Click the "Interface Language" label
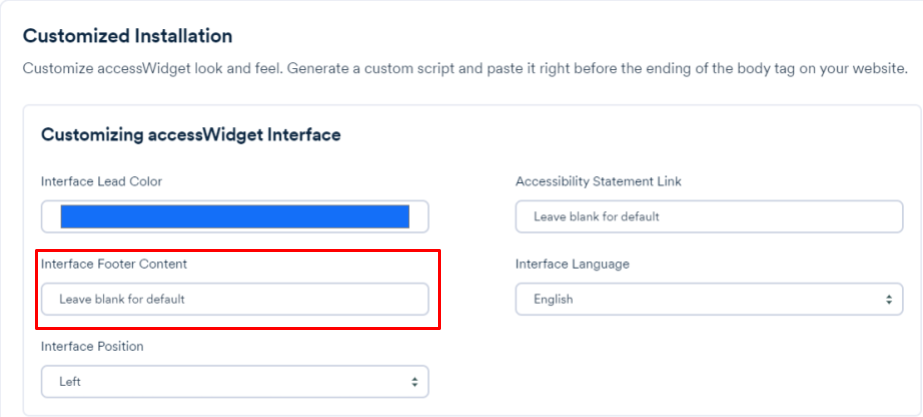923x417 pixels. (x=572, y=264)
